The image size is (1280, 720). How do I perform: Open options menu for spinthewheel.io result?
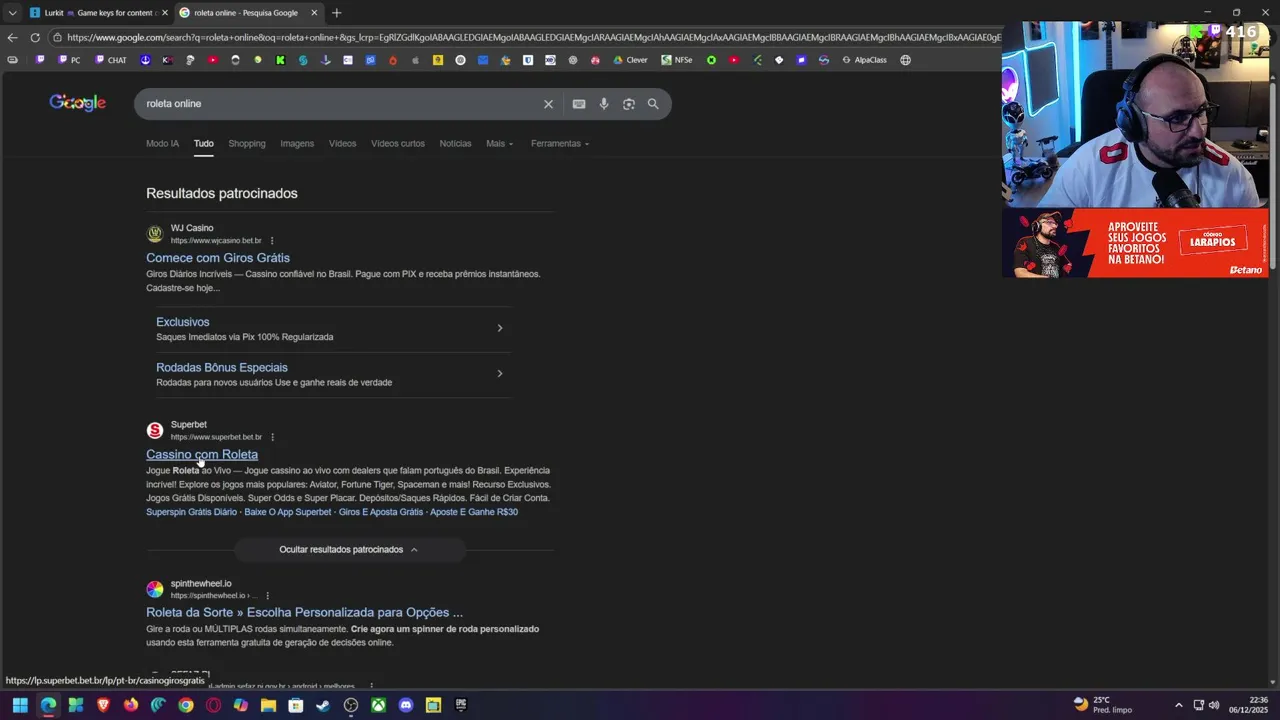(267, 596)
